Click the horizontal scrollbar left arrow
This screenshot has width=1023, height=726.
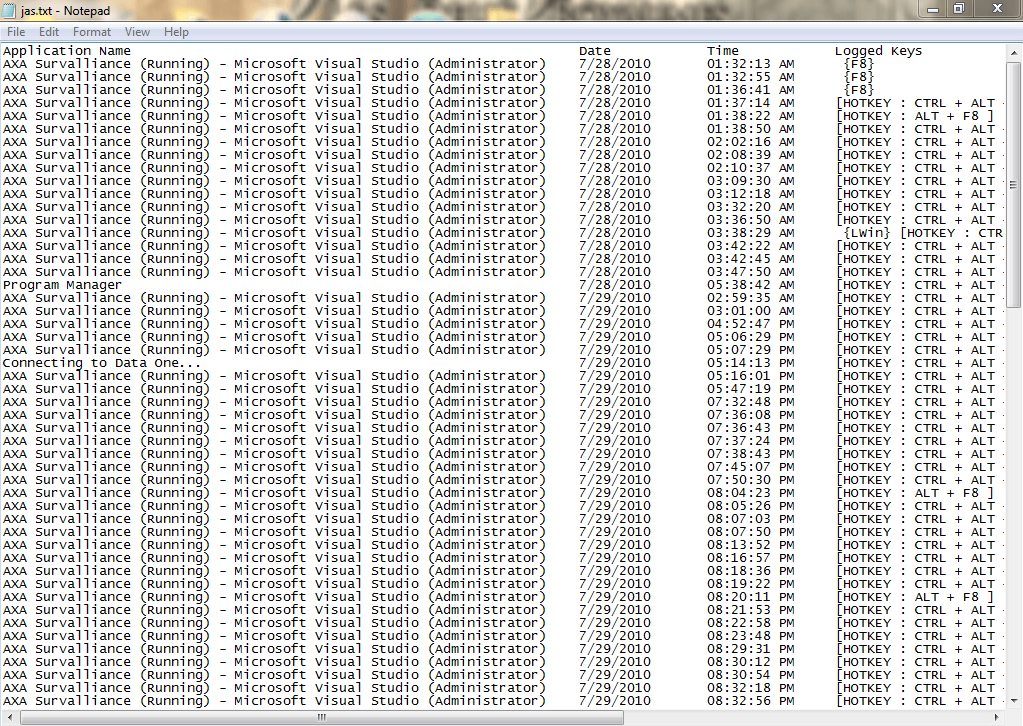(8, 717)
